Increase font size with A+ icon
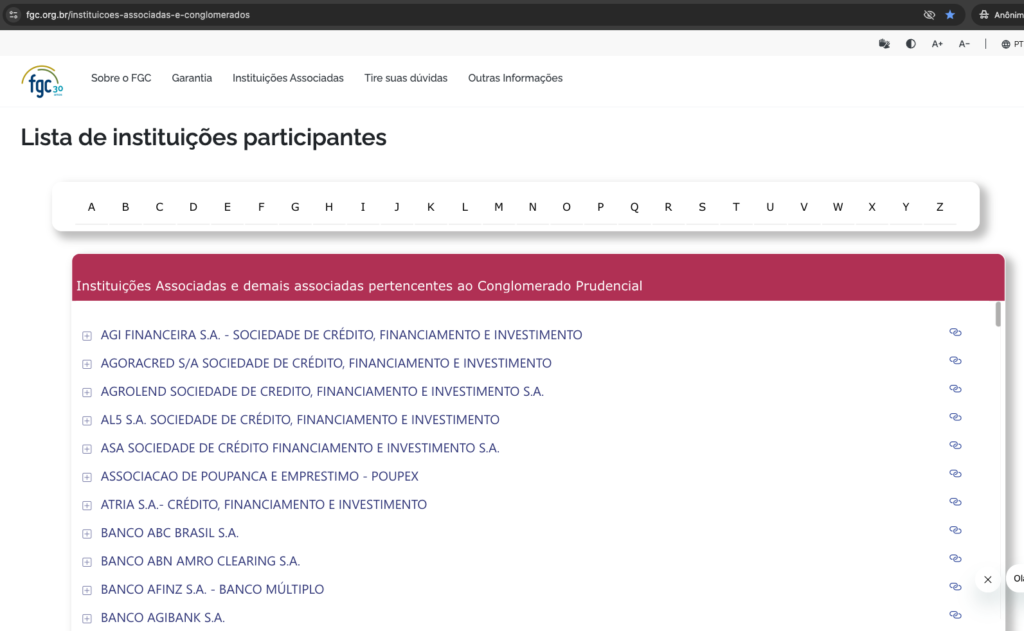The image size is (1024, 631). click(937, 43)
